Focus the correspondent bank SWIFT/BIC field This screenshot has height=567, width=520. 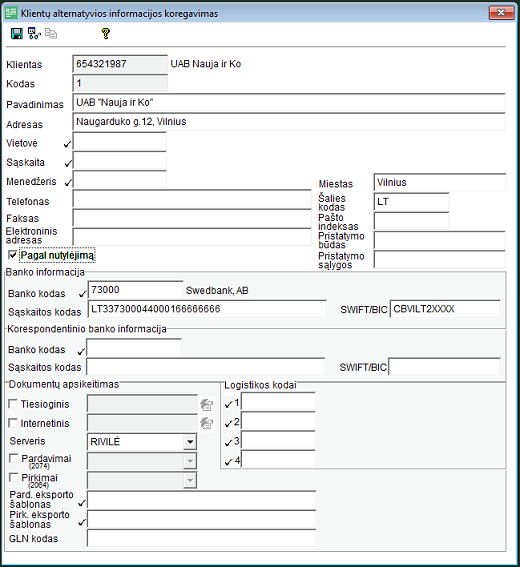pyautogui.click(x=444, y=367)
